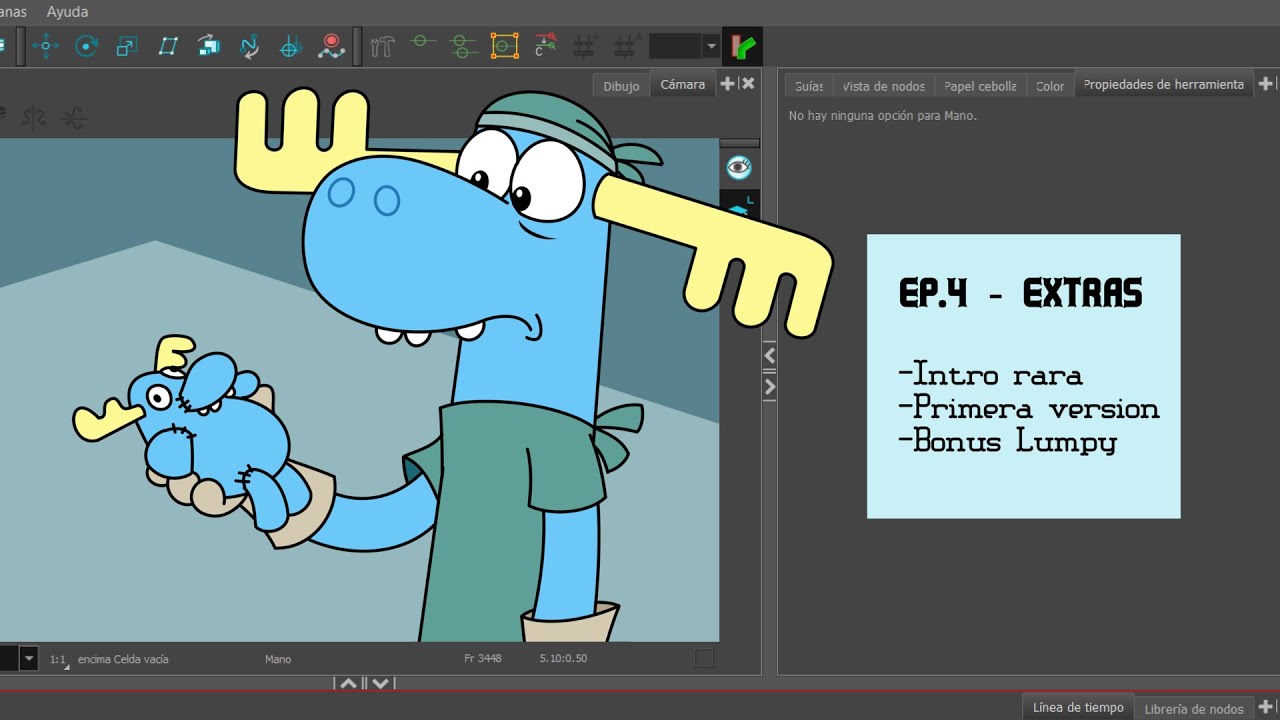Add a view beside Propiedades de herramienta

1265,84
